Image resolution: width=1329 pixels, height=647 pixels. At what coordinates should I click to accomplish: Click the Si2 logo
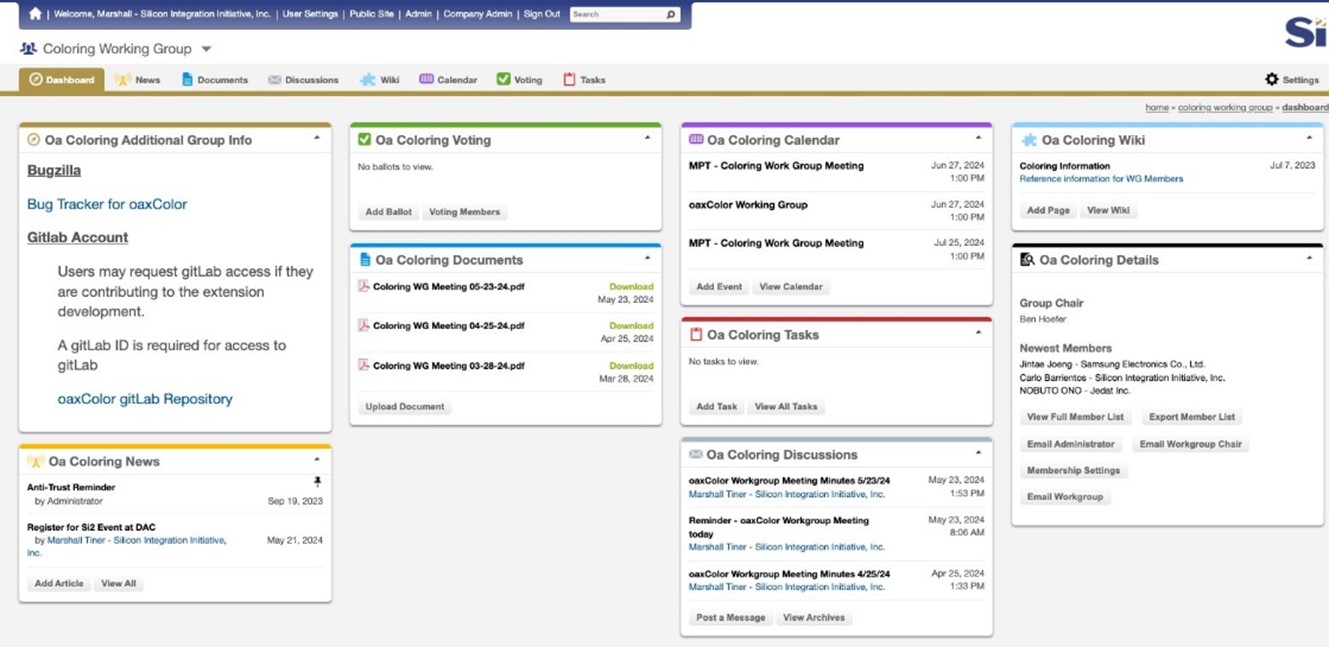1305,32
